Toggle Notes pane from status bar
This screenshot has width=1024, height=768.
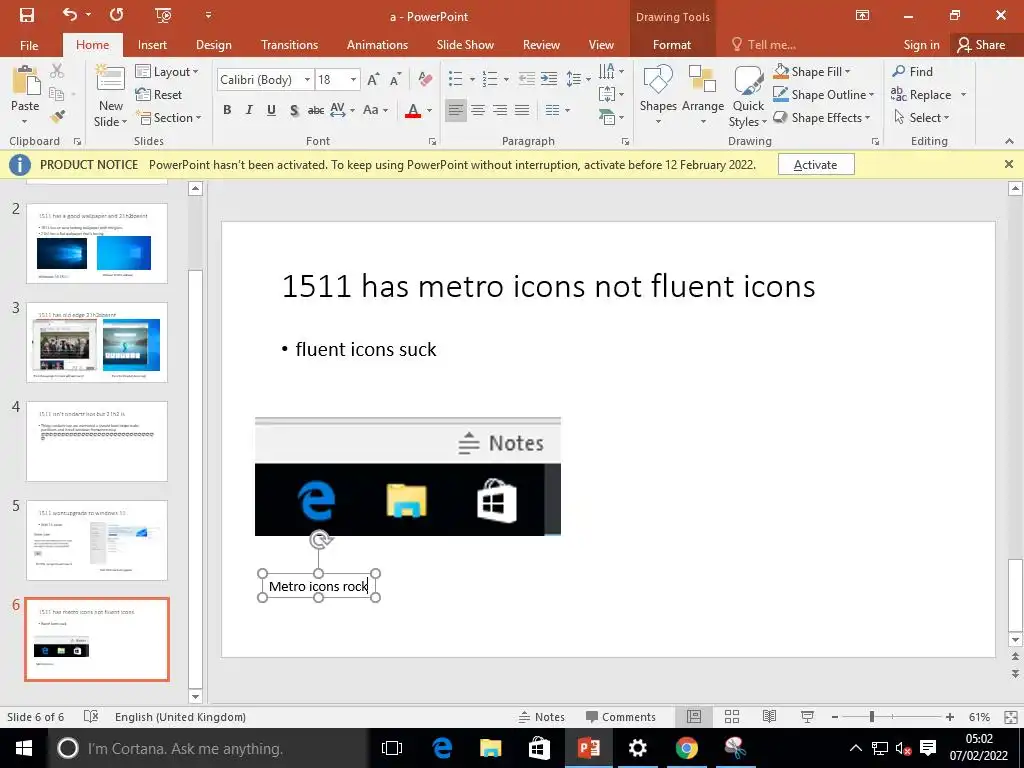[541, 717]
